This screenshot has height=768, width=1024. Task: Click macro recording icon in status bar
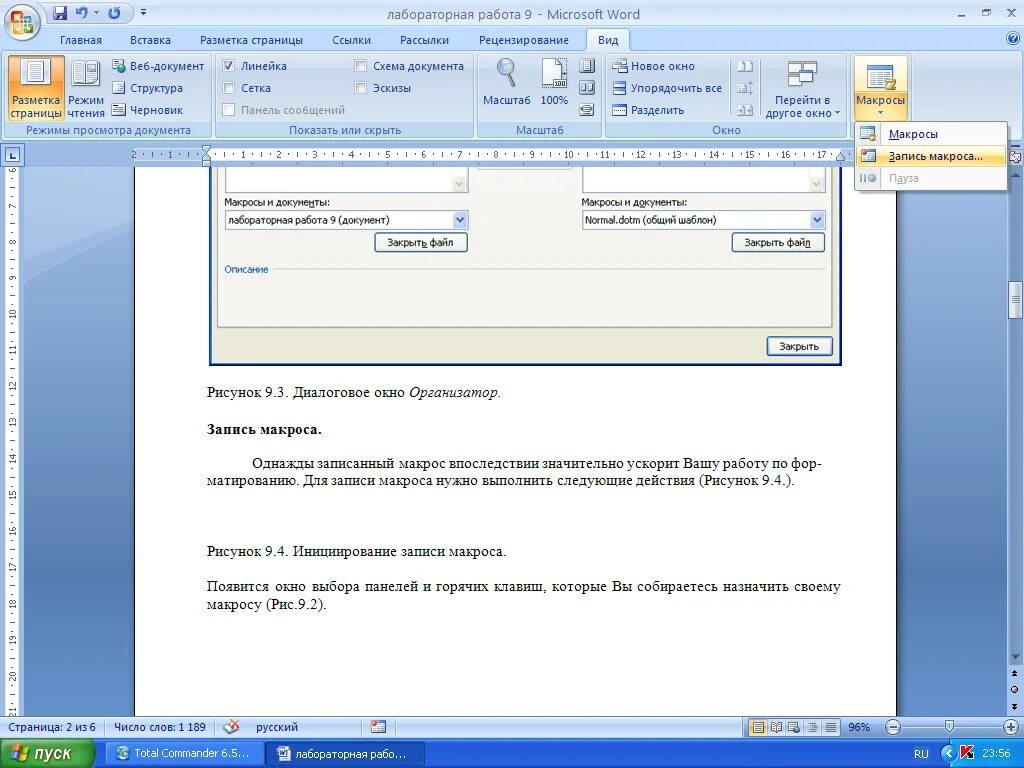tap(378, 727)
